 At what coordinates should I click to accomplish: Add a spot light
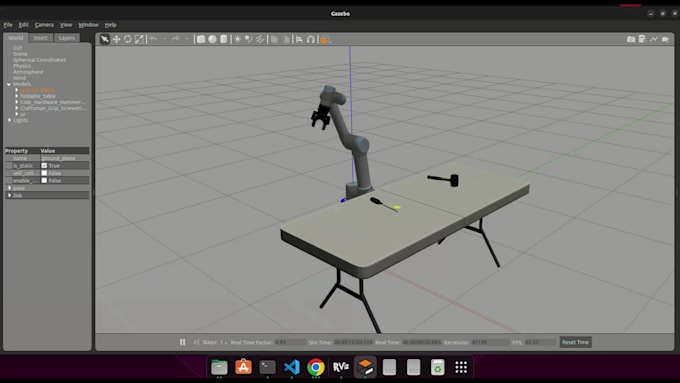tap(248, 39)
